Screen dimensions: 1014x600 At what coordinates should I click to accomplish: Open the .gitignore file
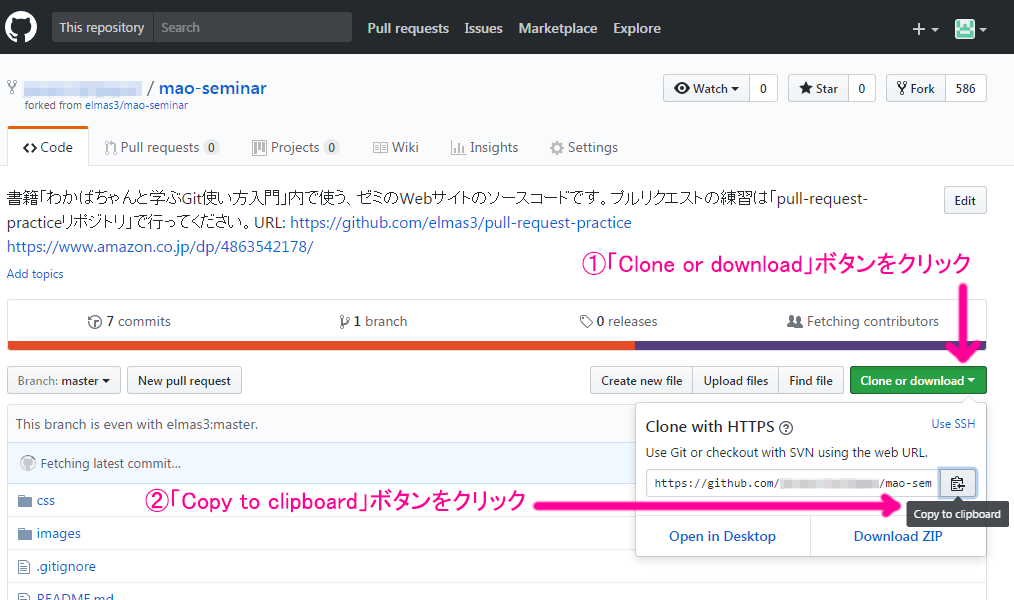[66, 566]
